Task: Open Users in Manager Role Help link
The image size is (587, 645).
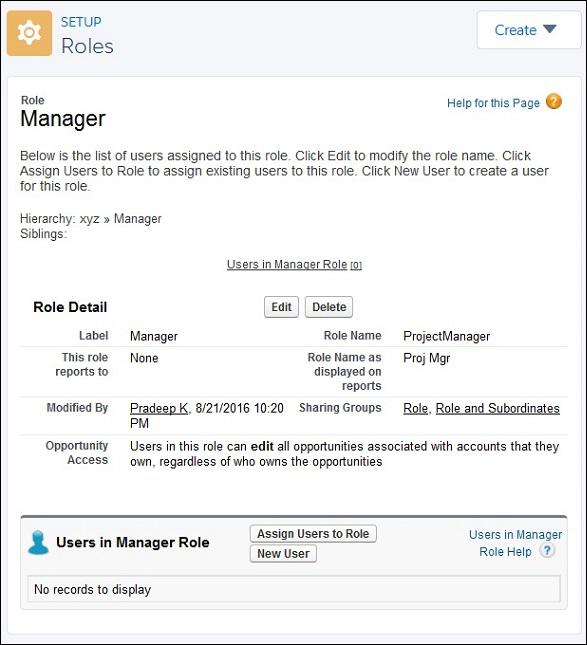Action: [x=515, y=543]
